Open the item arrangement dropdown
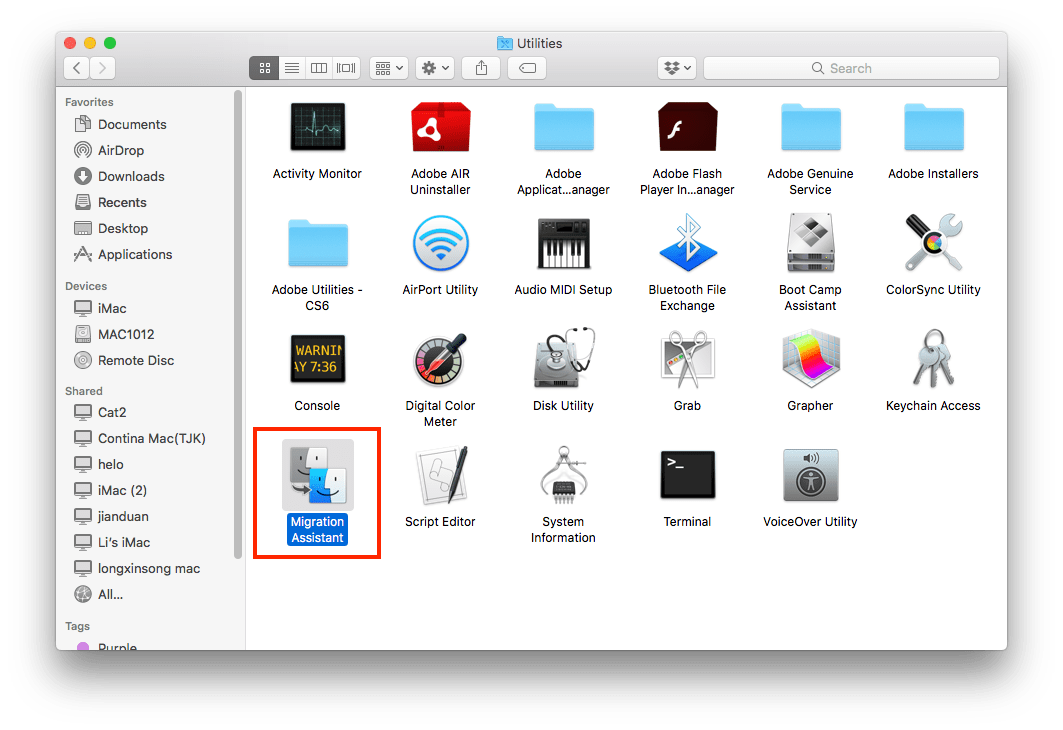Screen dimensions: 1063x730 pyautogui.click(x=388, y=67)
